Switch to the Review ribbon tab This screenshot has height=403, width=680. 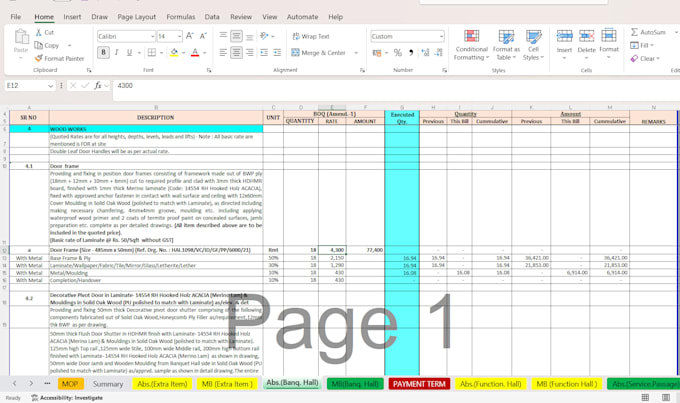click(x=241, y=17)
